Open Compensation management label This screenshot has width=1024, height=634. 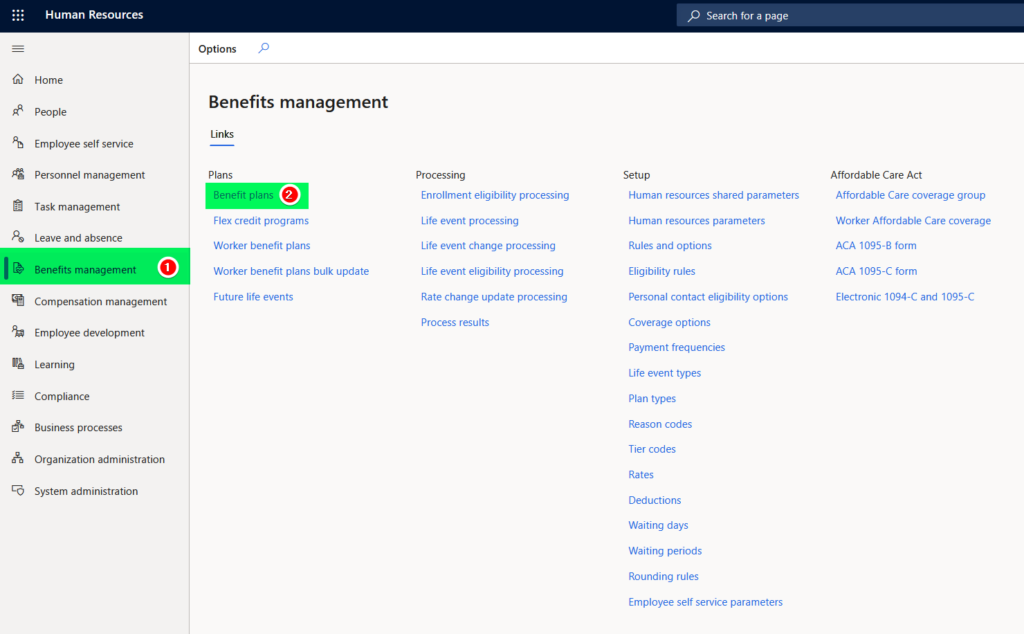101,301
